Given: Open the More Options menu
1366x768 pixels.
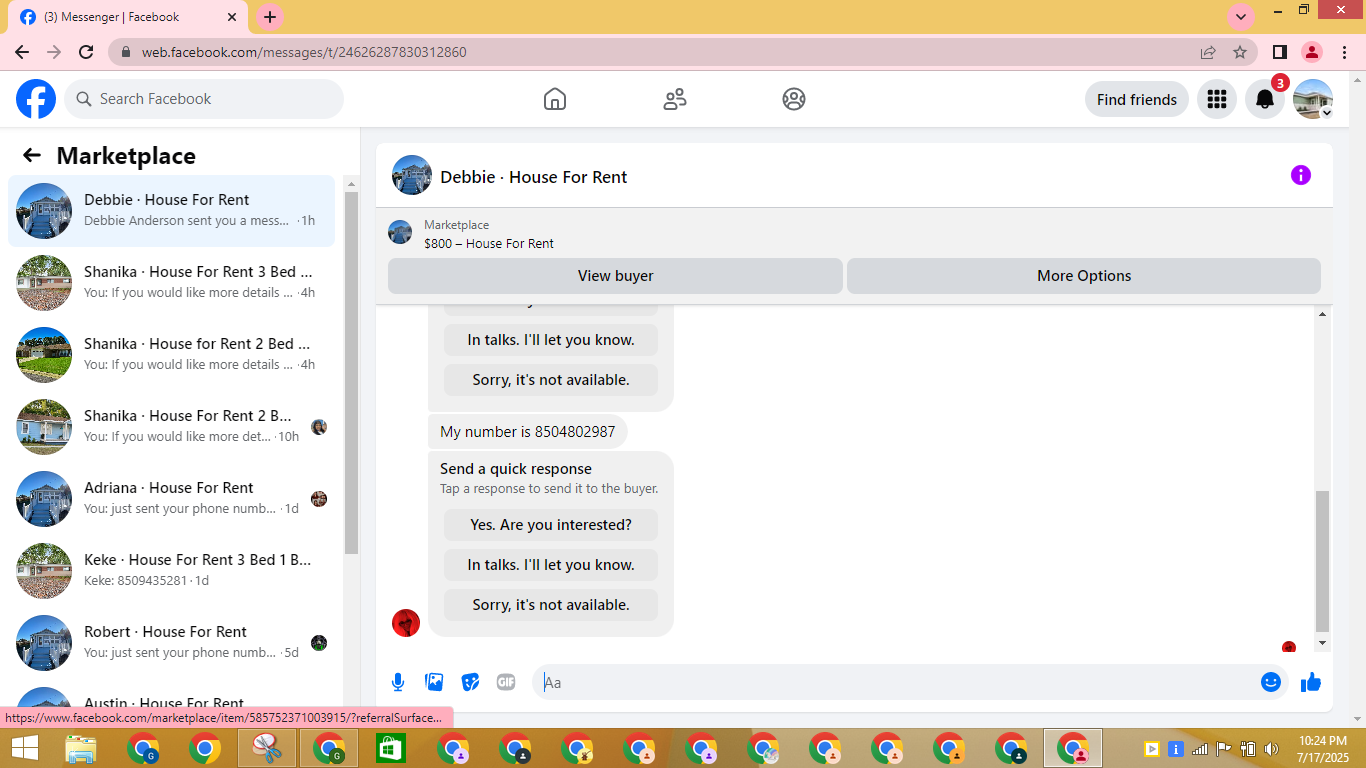Looking at the screenshot, I should [x=1084, y=276].
